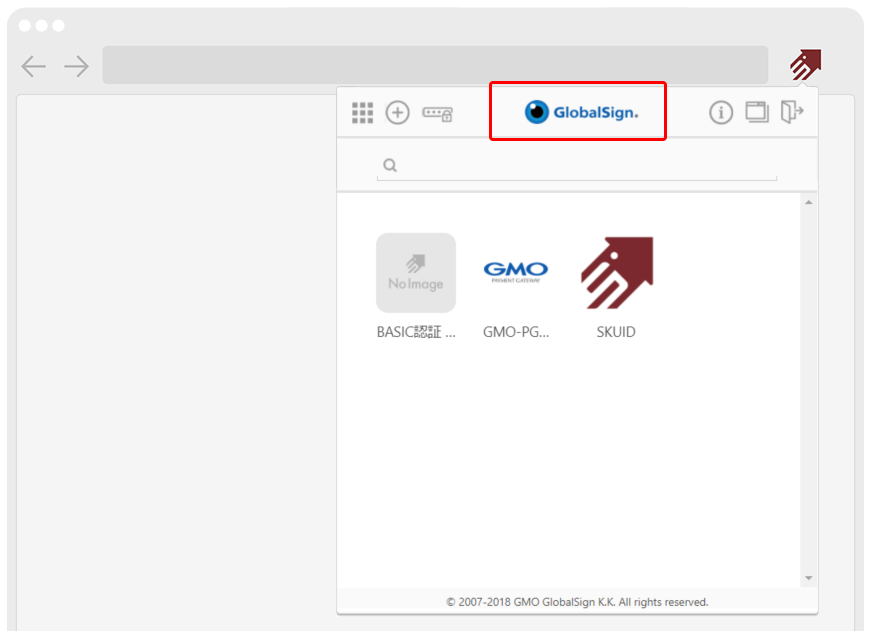This screenshot has width=871, height=631.
Task: Open the BASIC認証 No Image app tile
Action: [x=416, y=273]
